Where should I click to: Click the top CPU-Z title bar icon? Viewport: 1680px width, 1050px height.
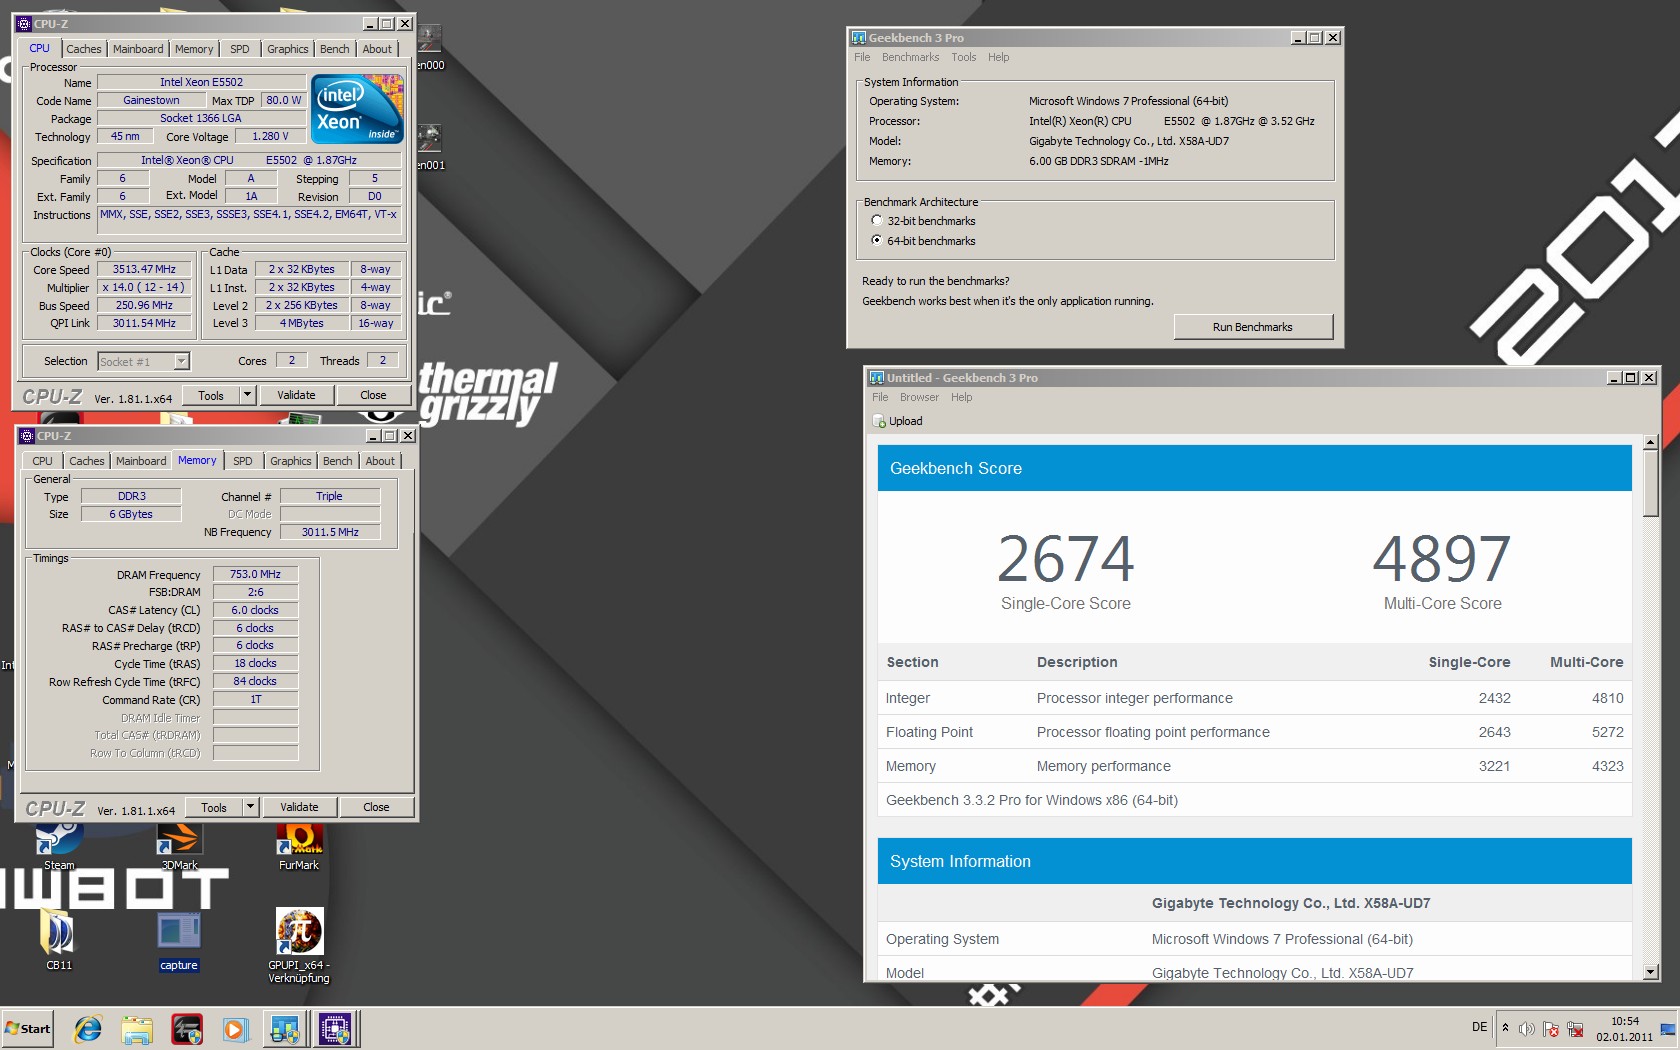[x=25, y=23]
